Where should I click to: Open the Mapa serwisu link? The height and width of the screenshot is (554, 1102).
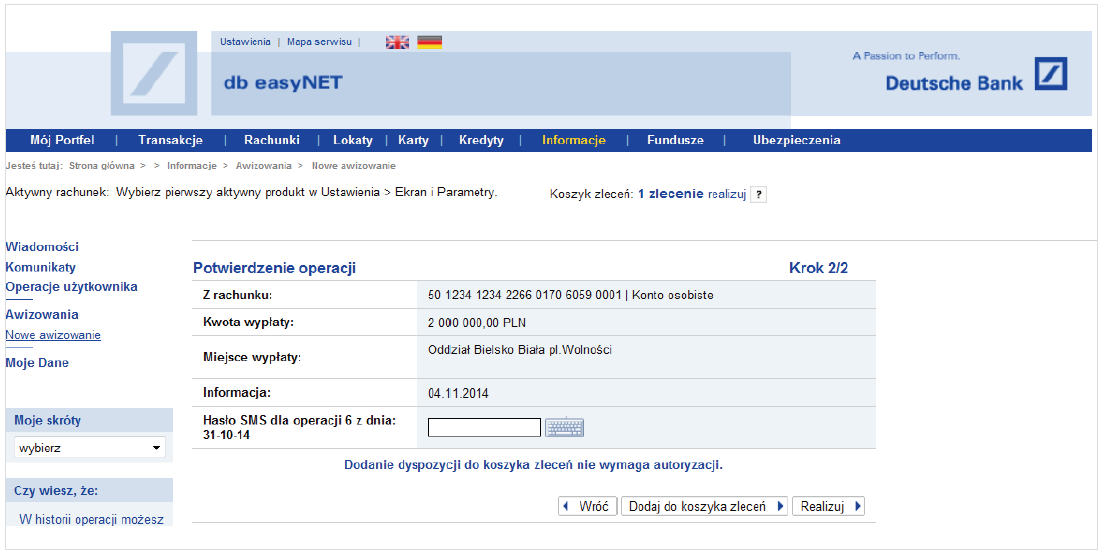click(x=319, y=42)
